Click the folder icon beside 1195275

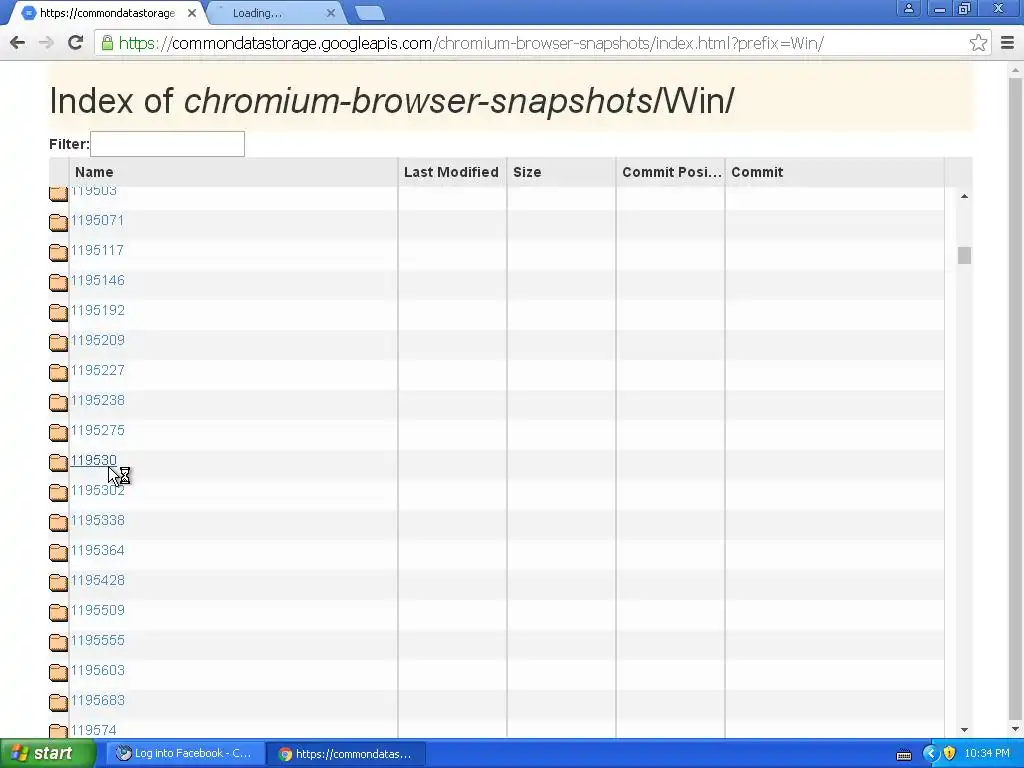click(x=58, y=433)
